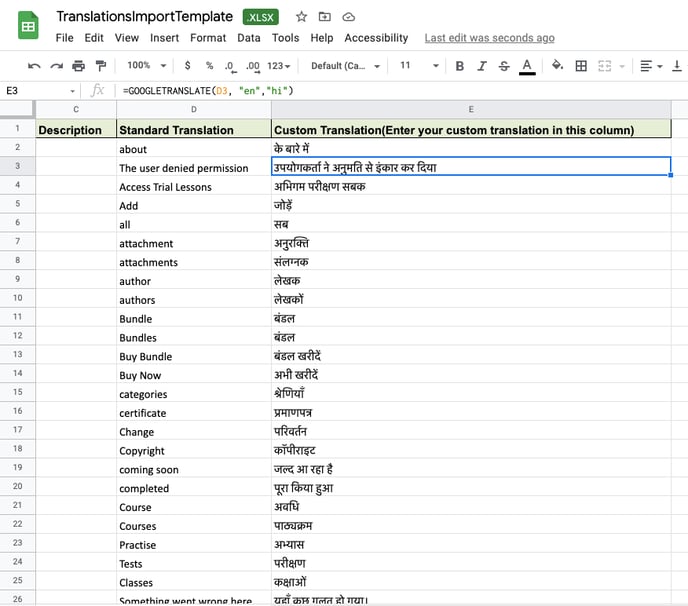Image resolution: width=688 pixels, height=606 pixels.
Task: Open the View menu
Action: coord(127,38)
